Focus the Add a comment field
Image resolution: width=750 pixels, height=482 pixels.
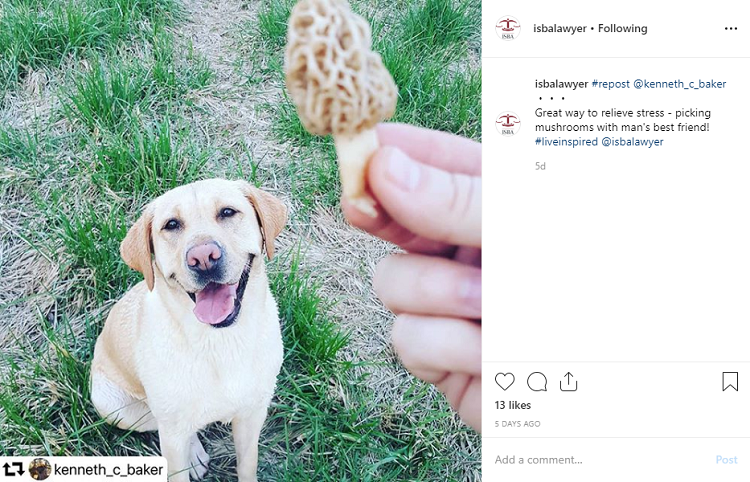(x=600, y=460)
